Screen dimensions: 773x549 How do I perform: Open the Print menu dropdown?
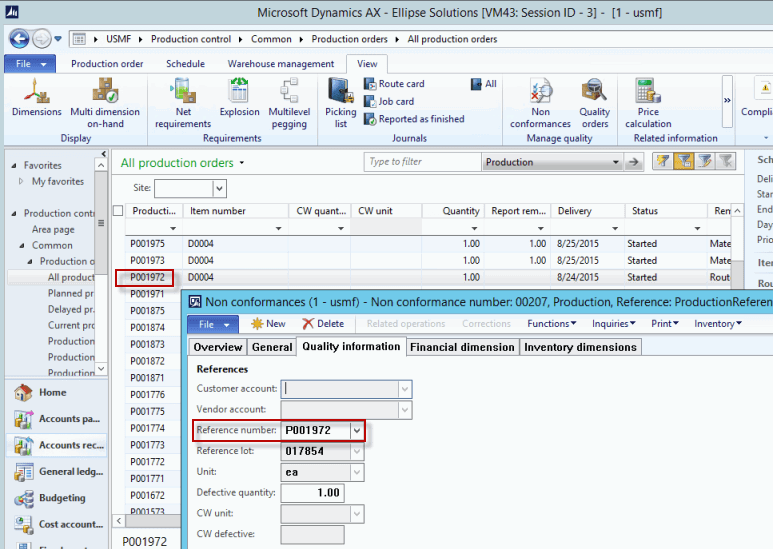(665, 324)
